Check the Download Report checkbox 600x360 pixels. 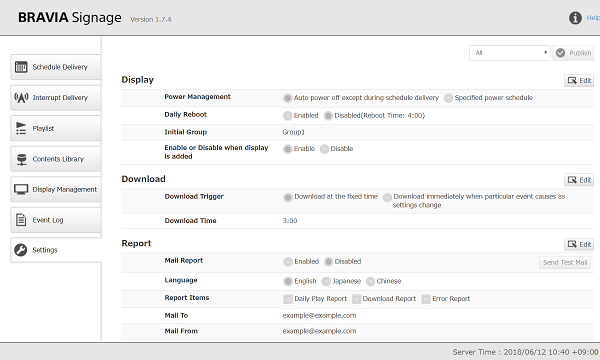356,299
